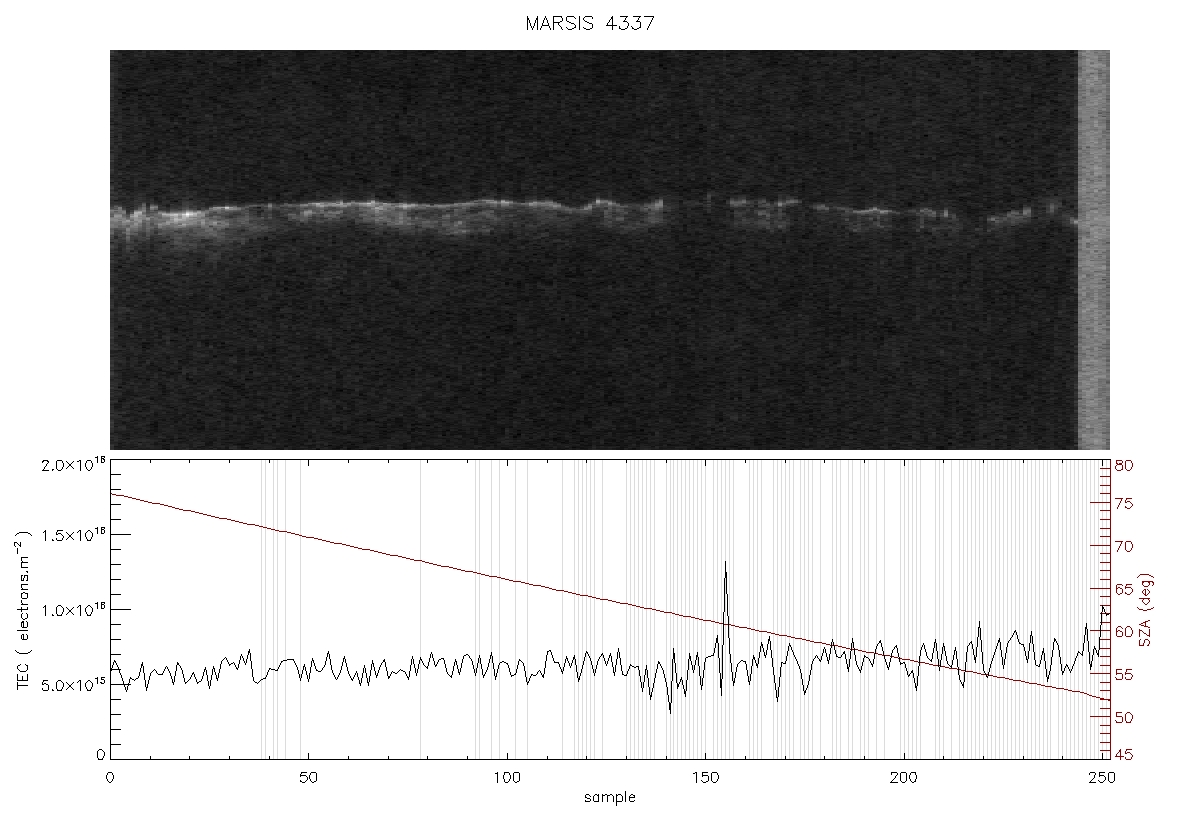Image resolution: width=1180 pixels, height=830 pixels.
Task: Click the TEC electrons.m-2 axis label
Action: click(x=24, y=610)
